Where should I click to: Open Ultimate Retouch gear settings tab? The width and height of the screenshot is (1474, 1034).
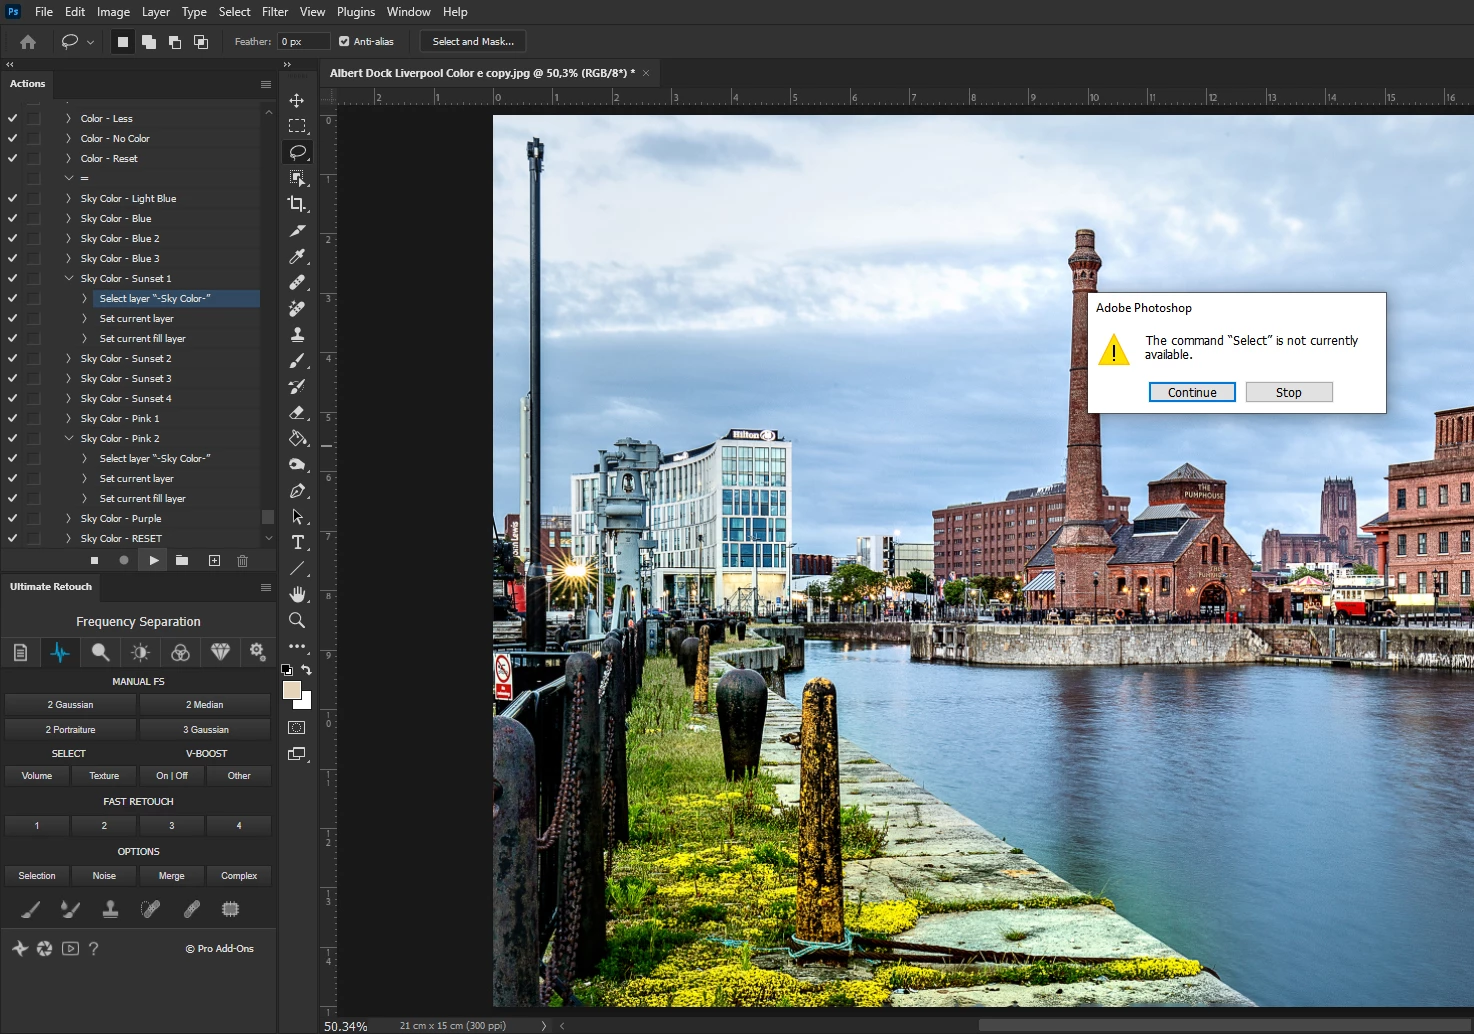pos(257,652)
